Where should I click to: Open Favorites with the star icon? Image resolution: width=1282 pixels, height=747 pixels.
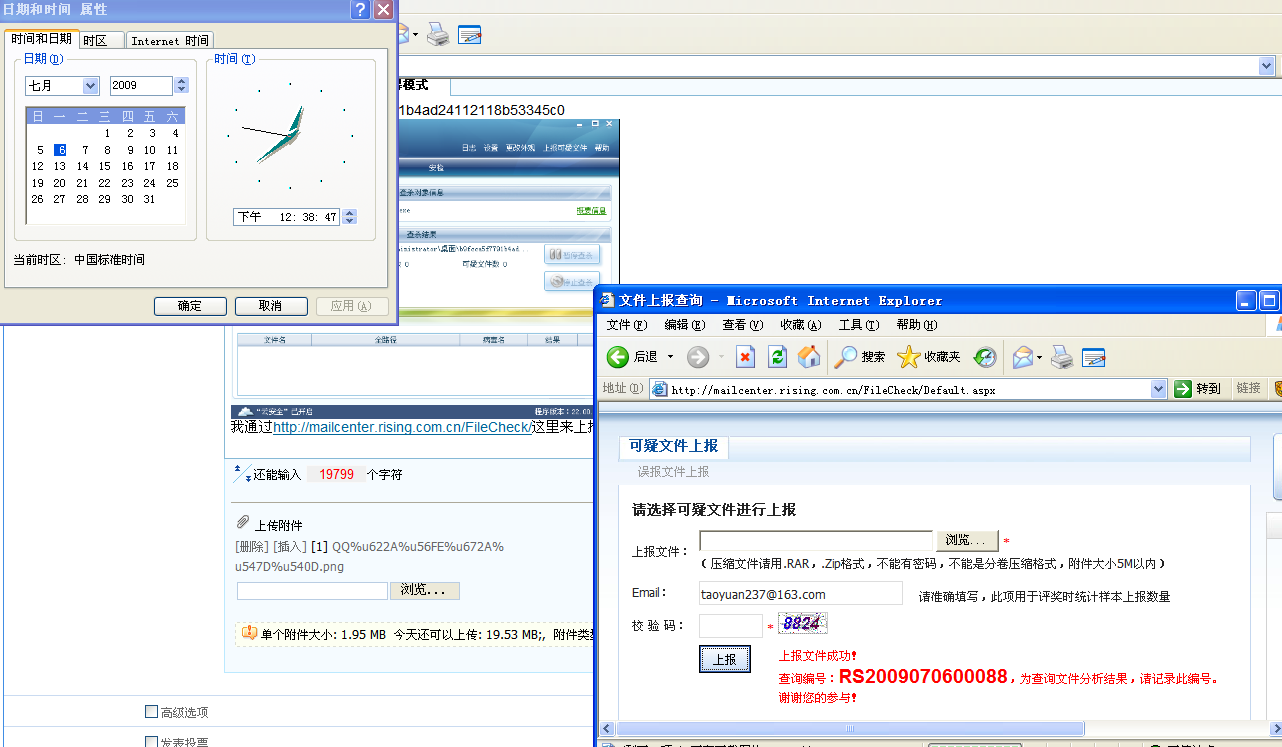coord(908,357)
